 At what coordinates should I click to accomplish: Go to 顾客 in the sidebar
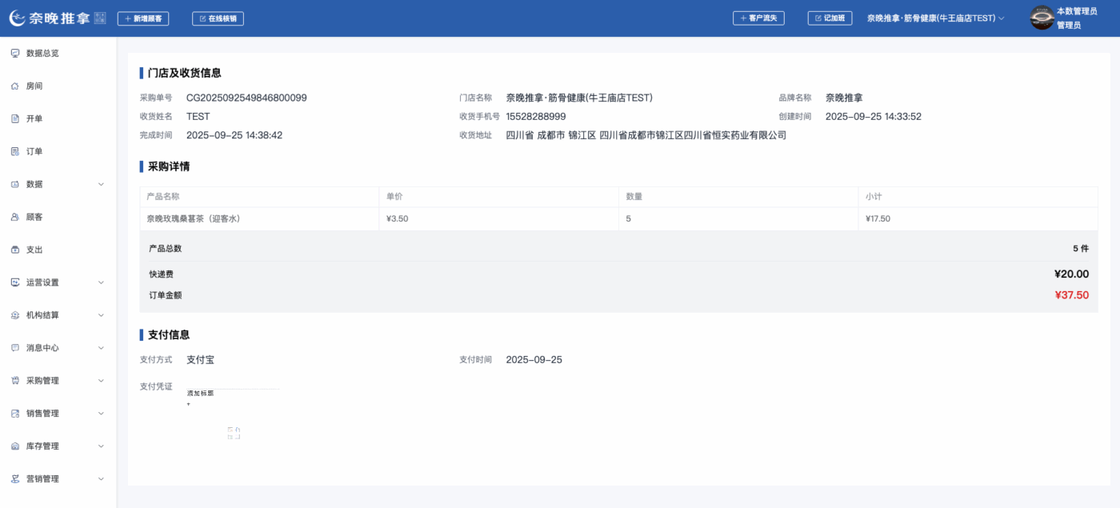34,216
